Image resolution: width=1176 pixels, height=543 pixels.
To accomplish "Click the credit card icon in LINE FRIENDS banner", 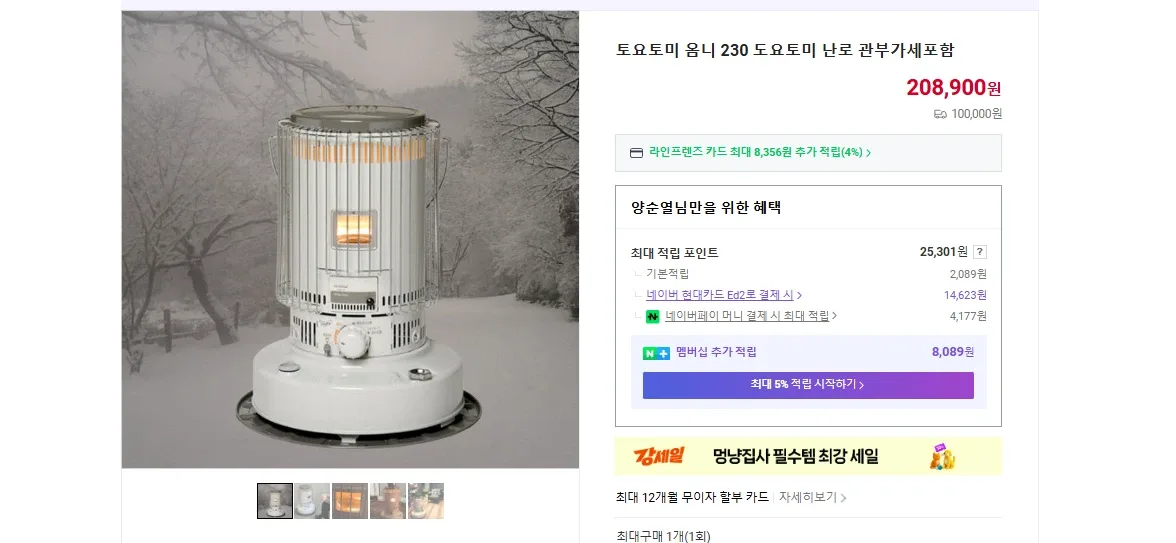I will click(636, 153).
